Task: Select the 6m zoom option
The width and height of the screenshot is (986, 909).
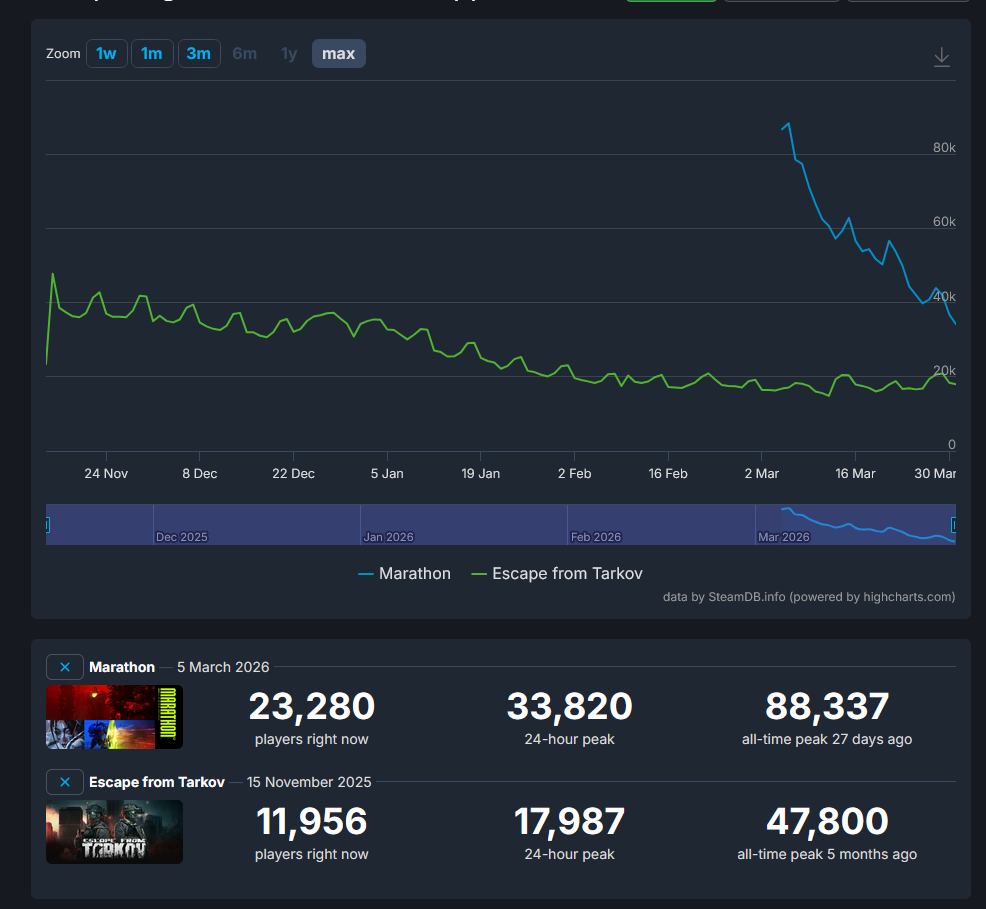Action: pyautogui.click(x=245, y=53)
